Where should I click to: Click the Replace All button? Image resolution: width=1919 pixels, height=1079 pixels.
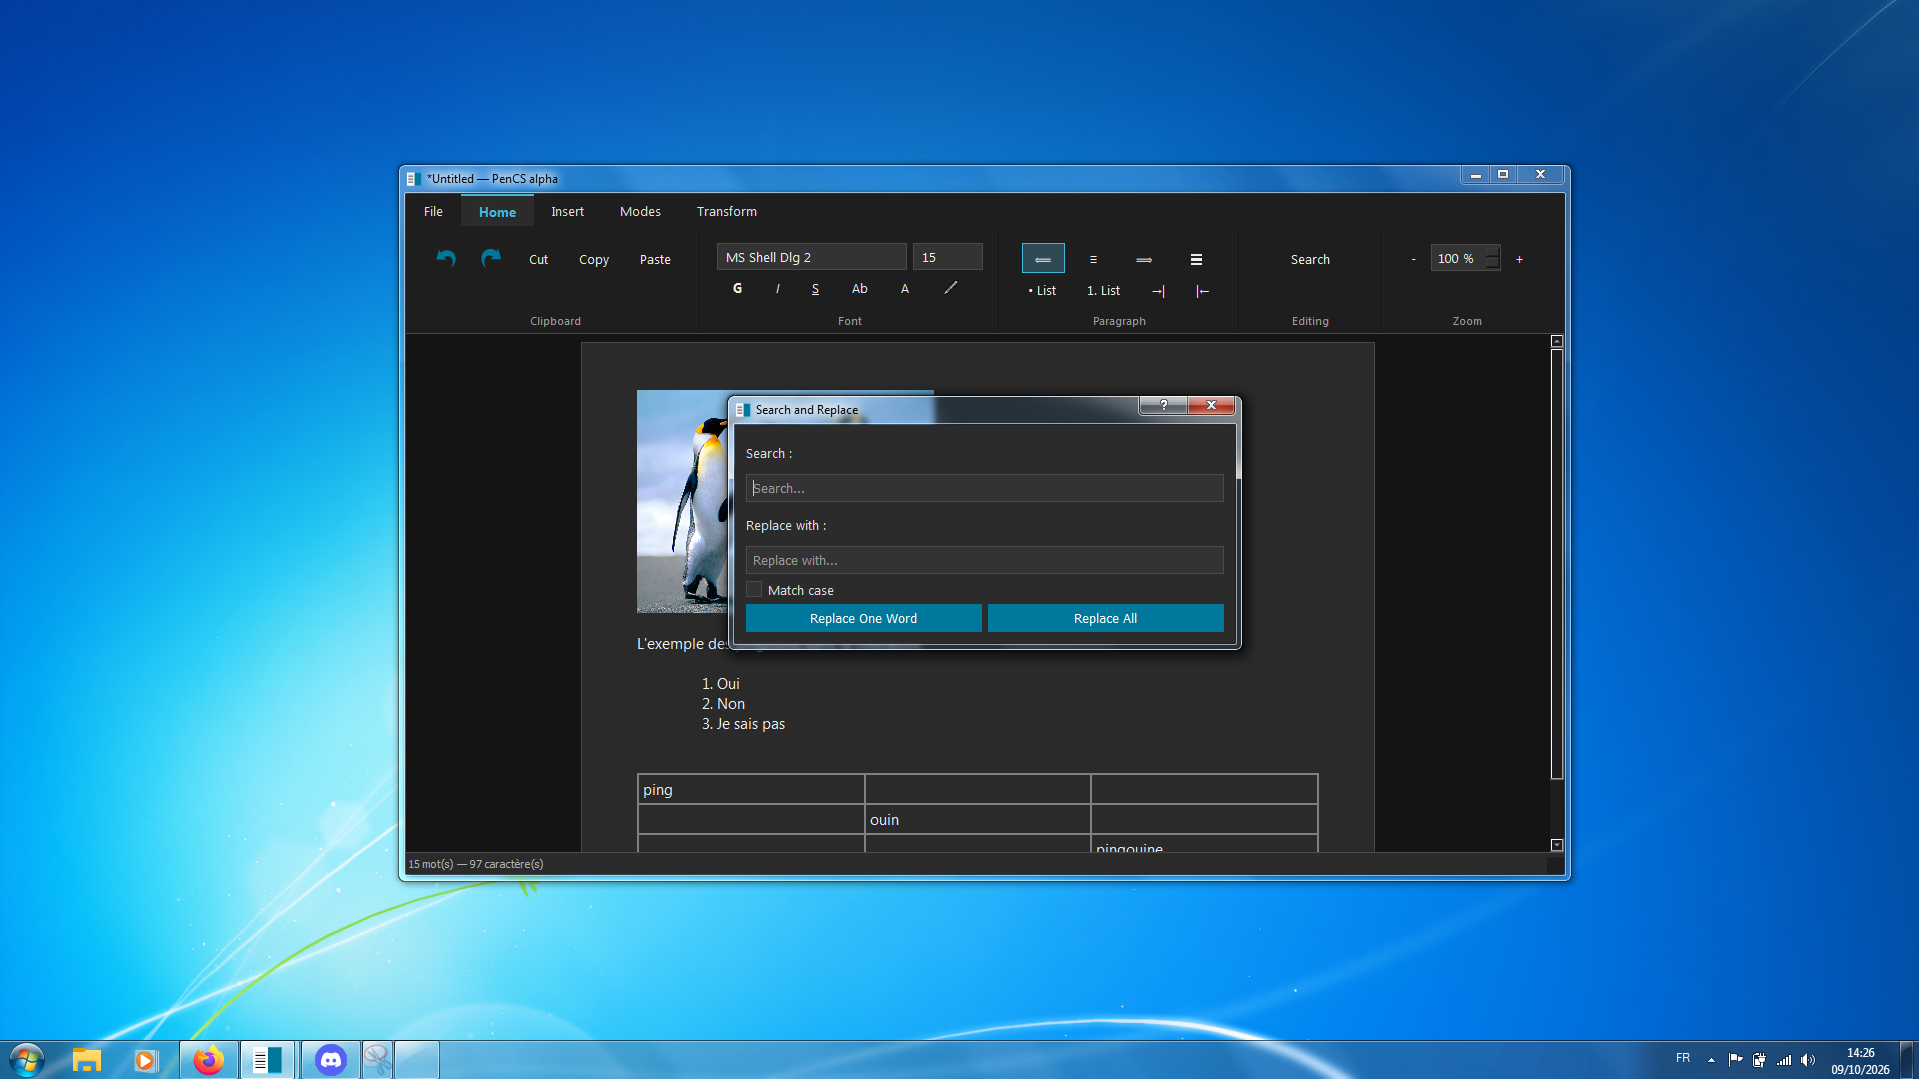(1105, 618)
